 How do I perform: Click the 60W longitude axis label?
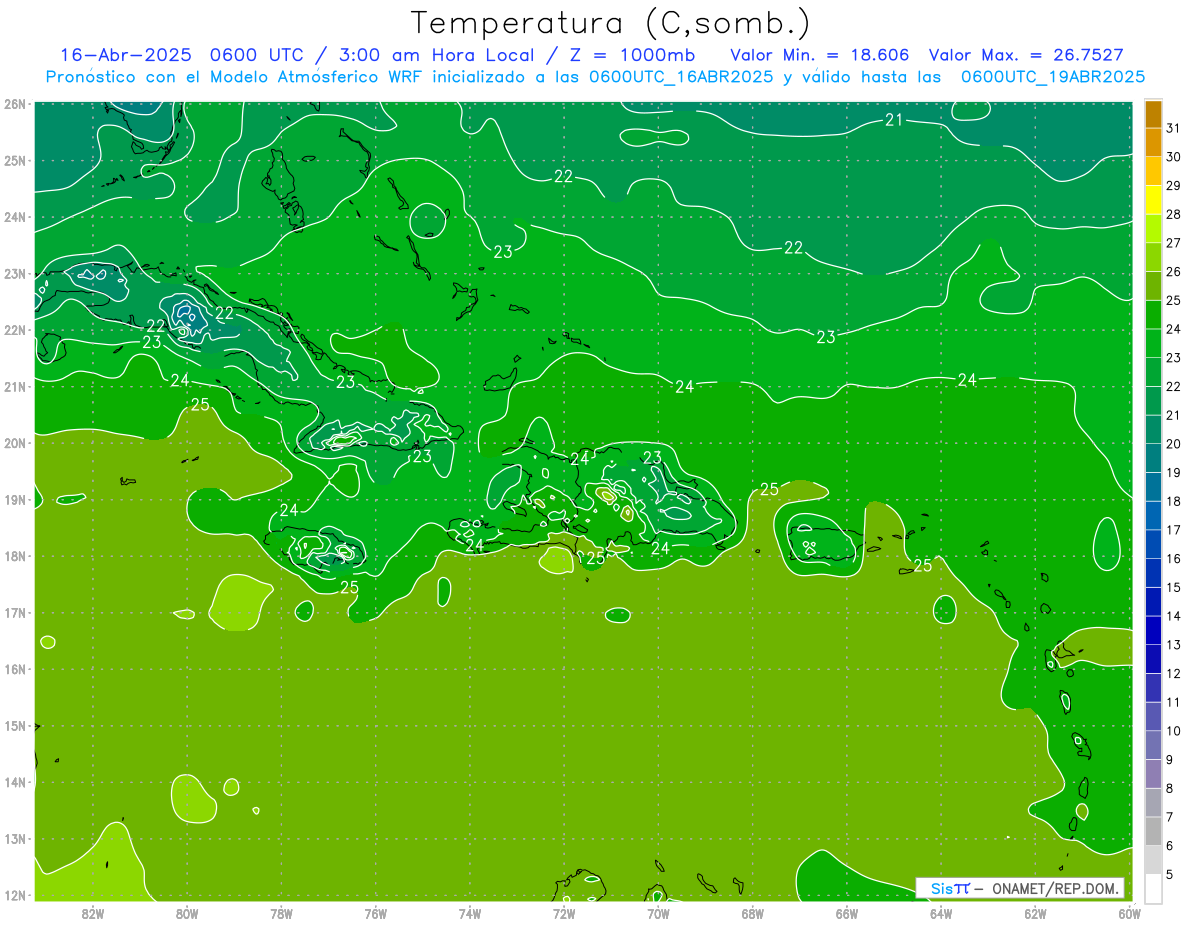coord(1129,913)
